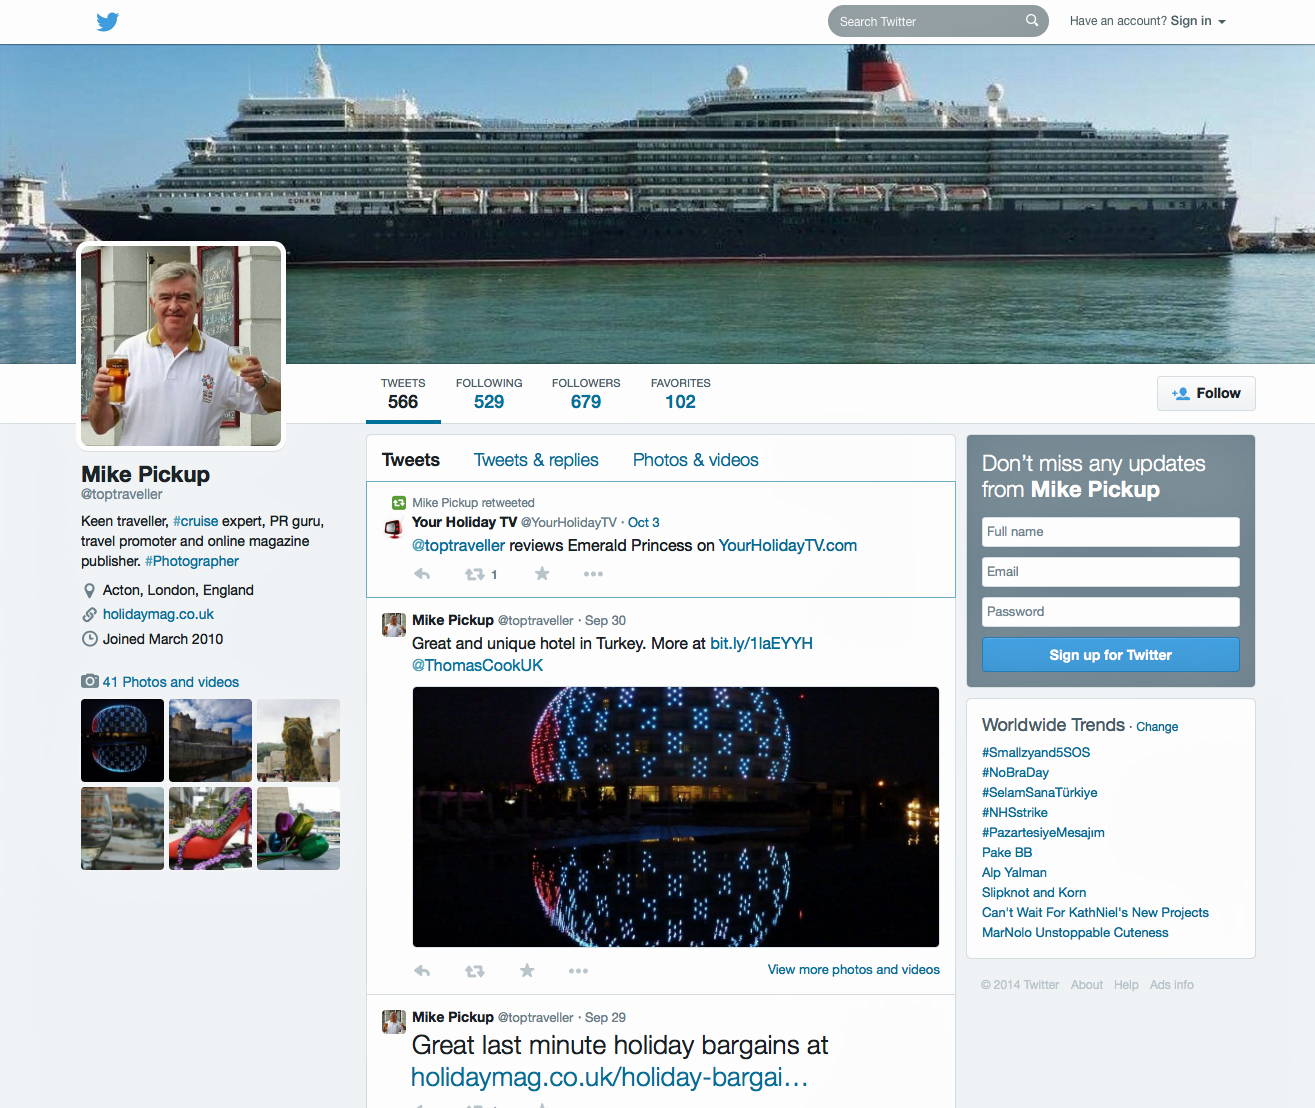Change the Worldwide Trends location
The width and height of the screenshot is (1315, 1108).
tap(1157, 727)
